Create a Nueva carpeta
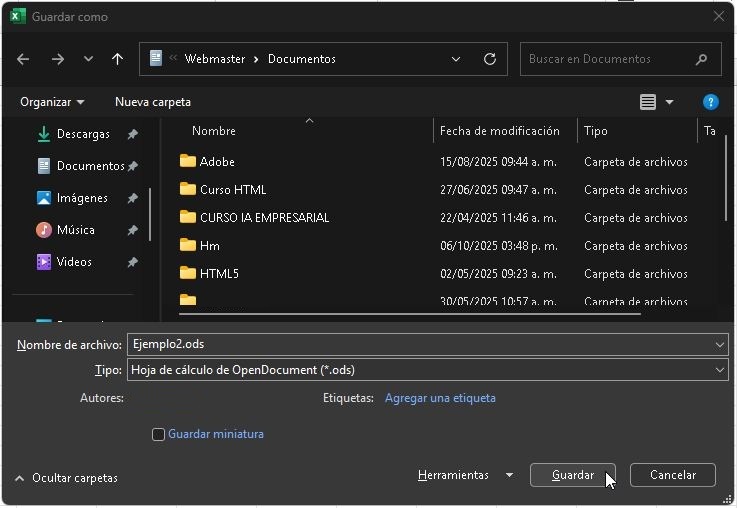737x508 pixels. click(153, 102)
